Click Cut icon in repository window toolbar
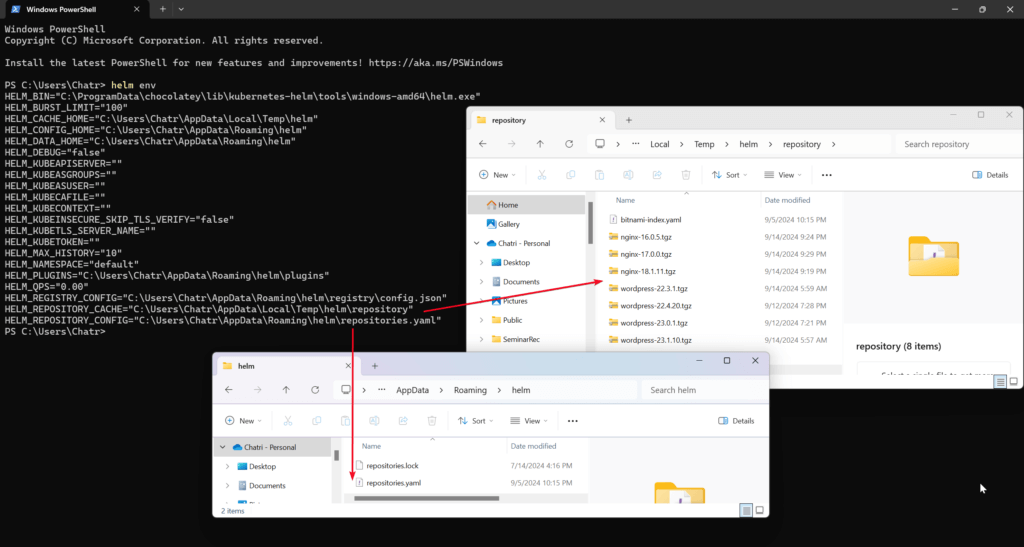Screen dimensions: 1024x547 pos(541,175)
